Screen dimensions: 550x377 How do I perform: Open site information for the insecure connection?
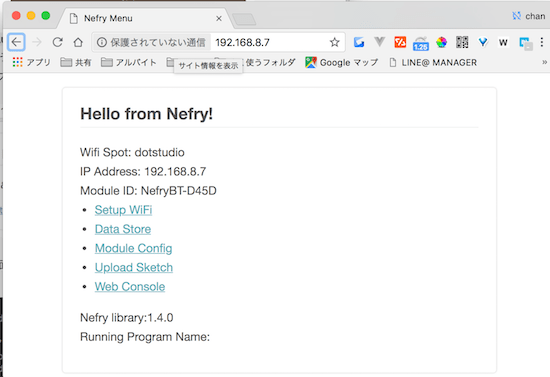click(102, 42)
